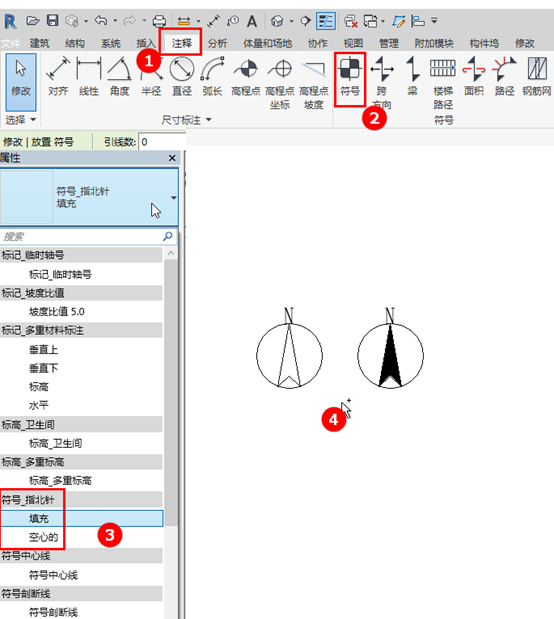The width and height of the screenshot is (554, 619).
Task: Click the 楼梯路径 stair path tool
Action: 443,84
